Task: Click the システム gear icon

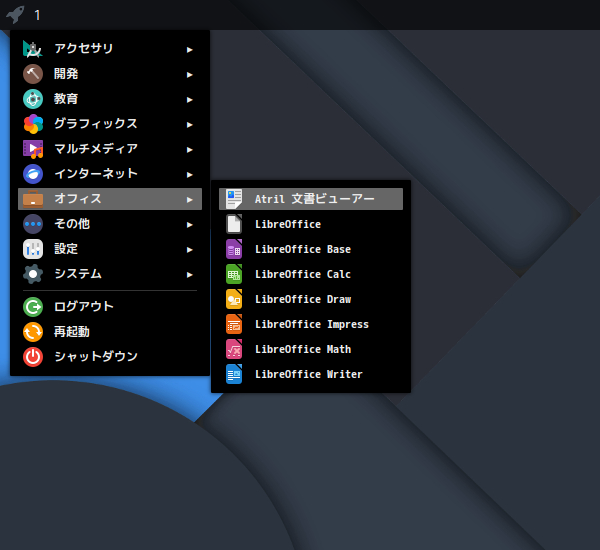Action: [x=33, y=274]
